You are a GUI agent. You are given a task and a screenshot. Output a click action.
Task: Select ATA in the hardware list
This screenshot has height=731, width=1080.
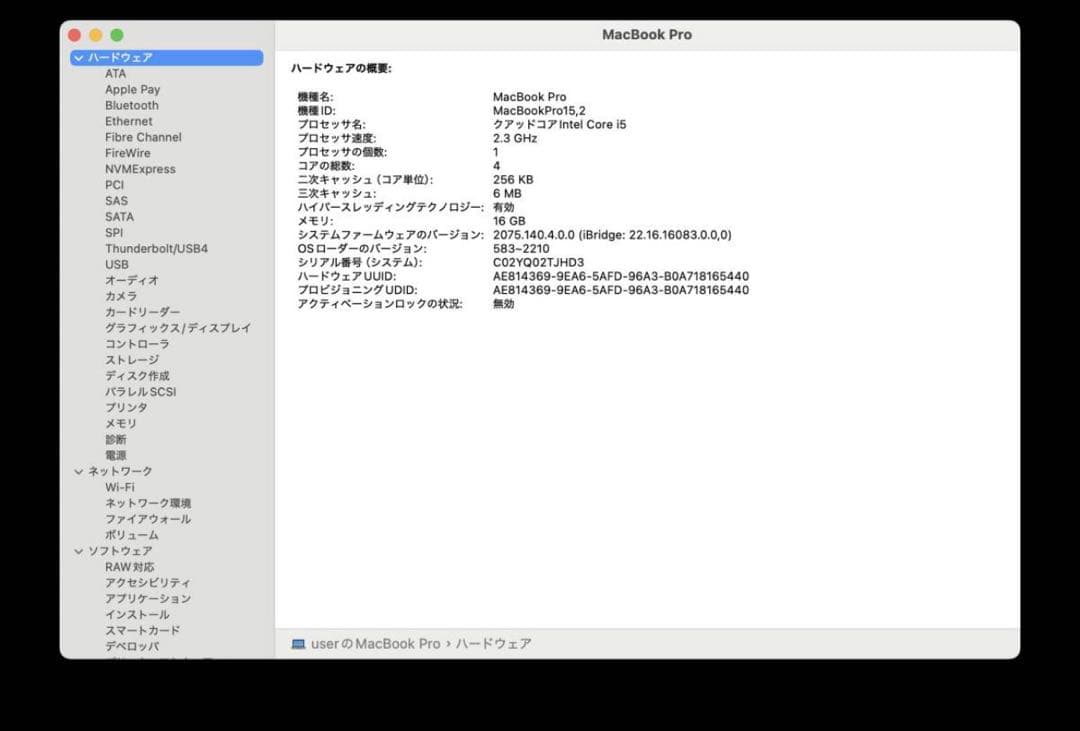115,73
